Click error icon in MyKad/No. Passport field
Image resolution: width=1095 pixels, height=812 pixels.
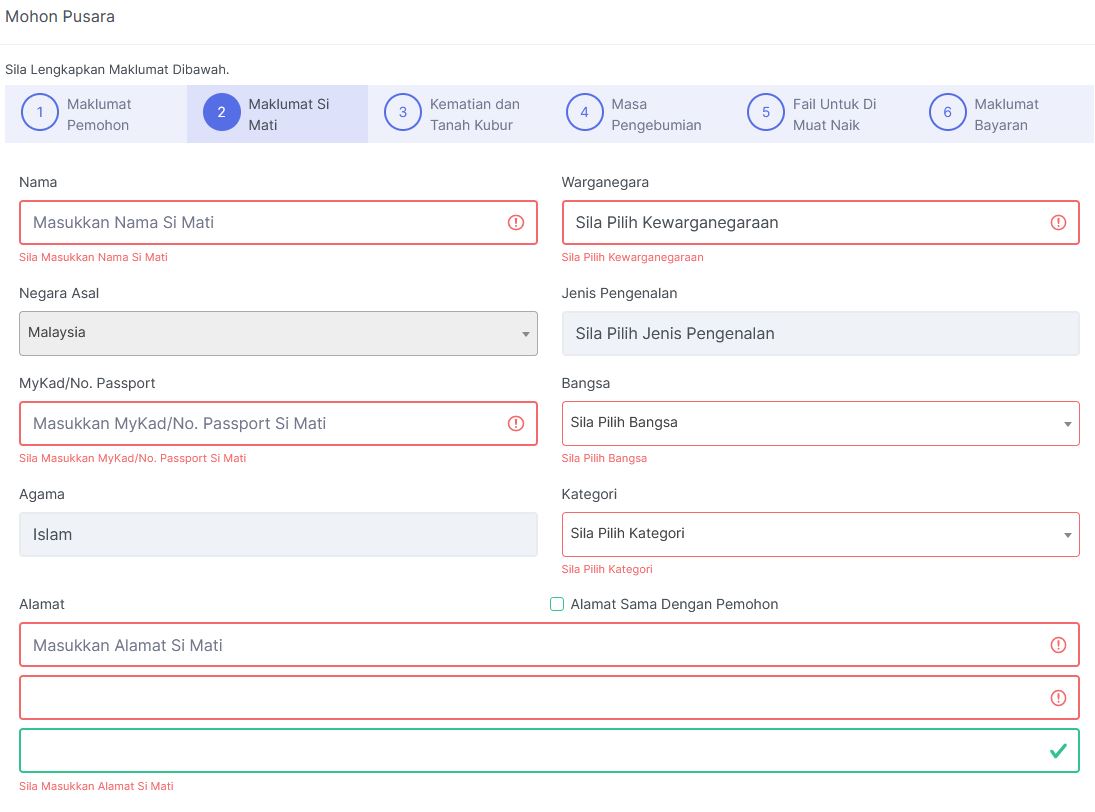(516, 424)
